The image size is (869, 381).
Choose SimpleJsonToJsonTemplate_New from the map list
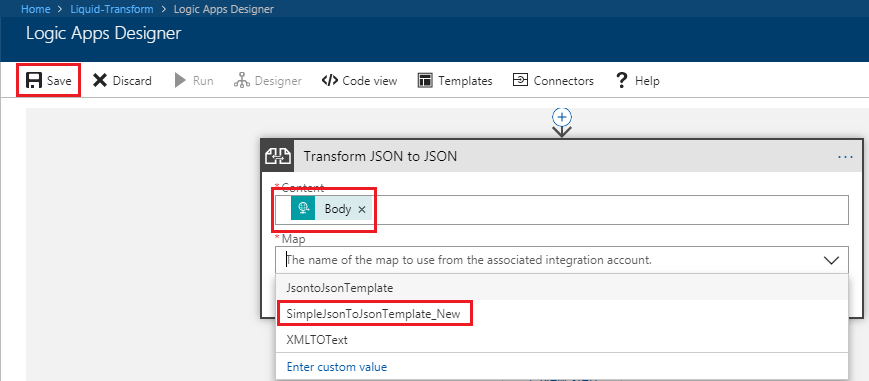pos(562,314)
